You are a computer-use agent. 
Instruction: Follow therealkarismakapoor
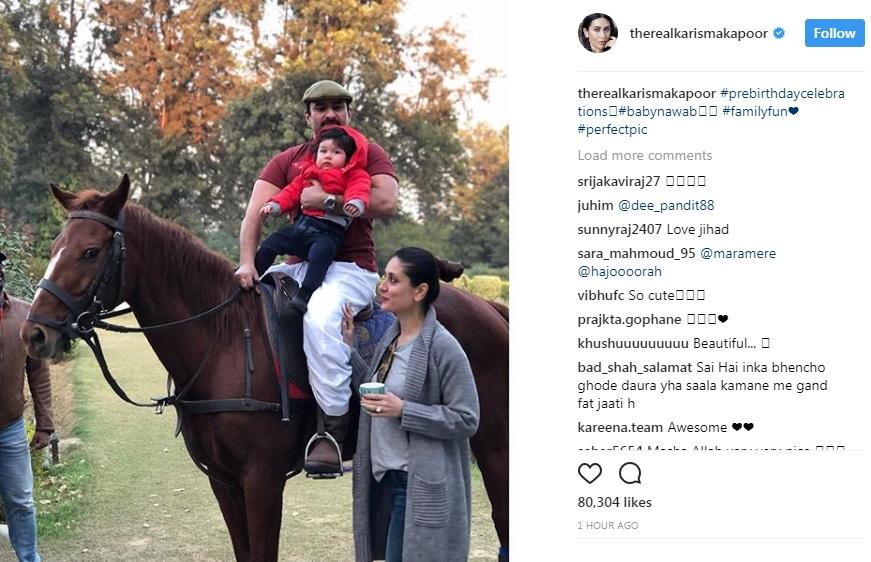[x=834, y=33]
